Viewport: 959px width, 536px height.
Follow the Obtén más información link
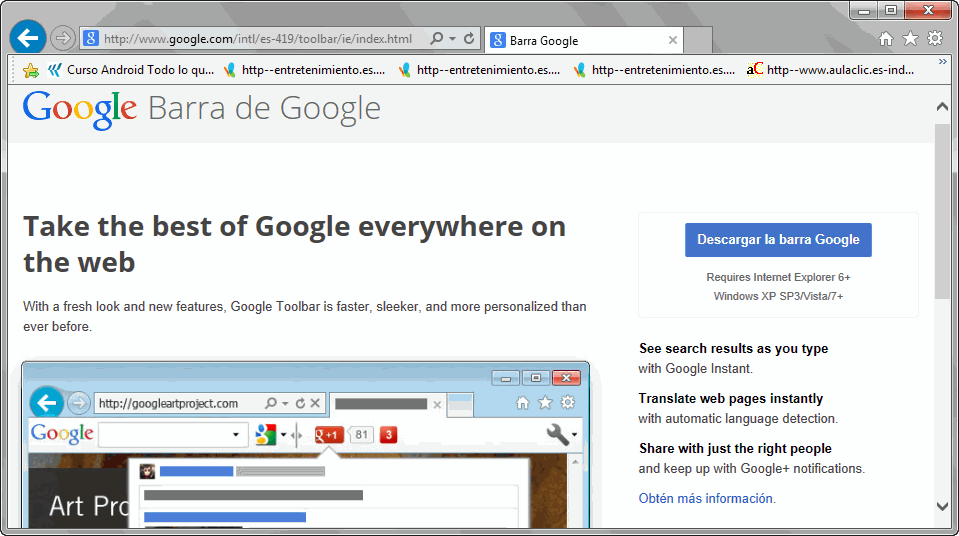[x=706, y=499]
